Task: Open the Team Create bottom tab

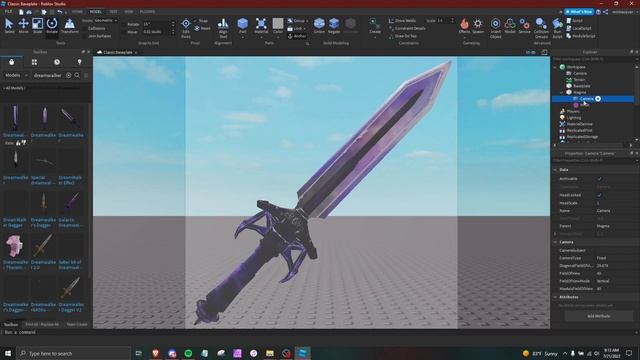Action: point(77,324)
